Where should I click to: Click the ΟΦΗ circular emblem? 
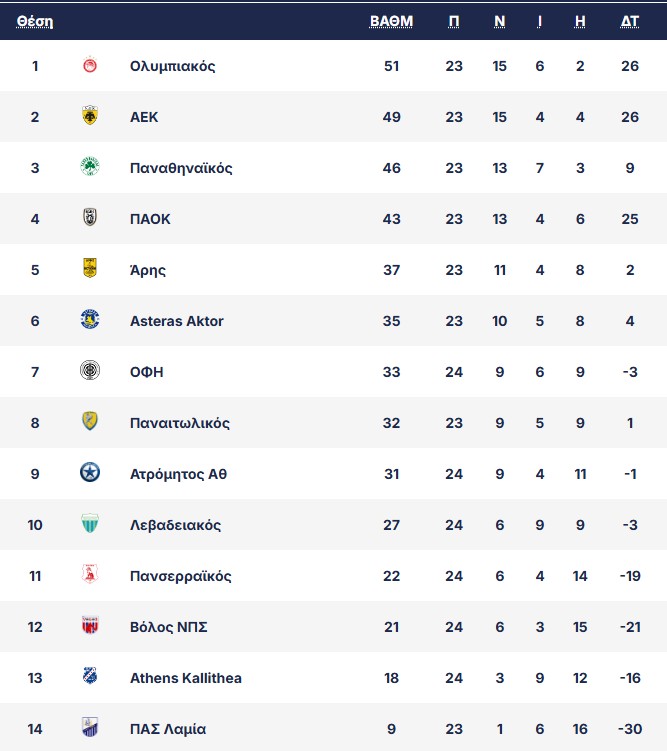coord(90,371)
